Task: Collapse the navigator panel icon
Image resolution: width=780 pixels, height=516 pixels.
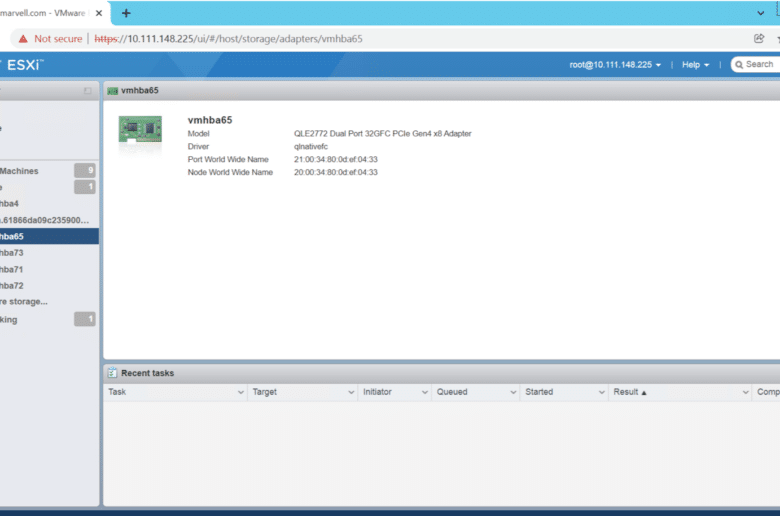Action: tap(88, 91)
